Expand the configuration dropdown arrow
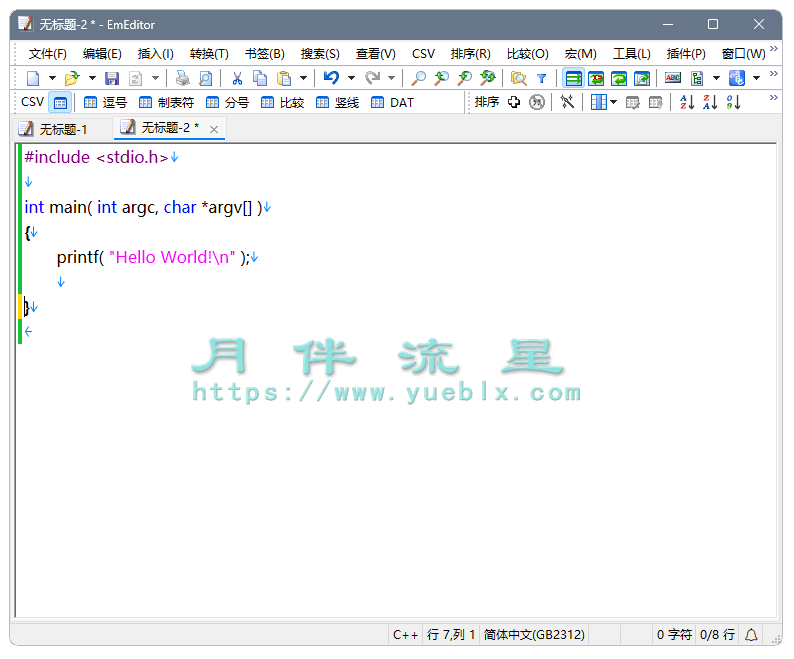794x659 pixels. tap(757, 79)
